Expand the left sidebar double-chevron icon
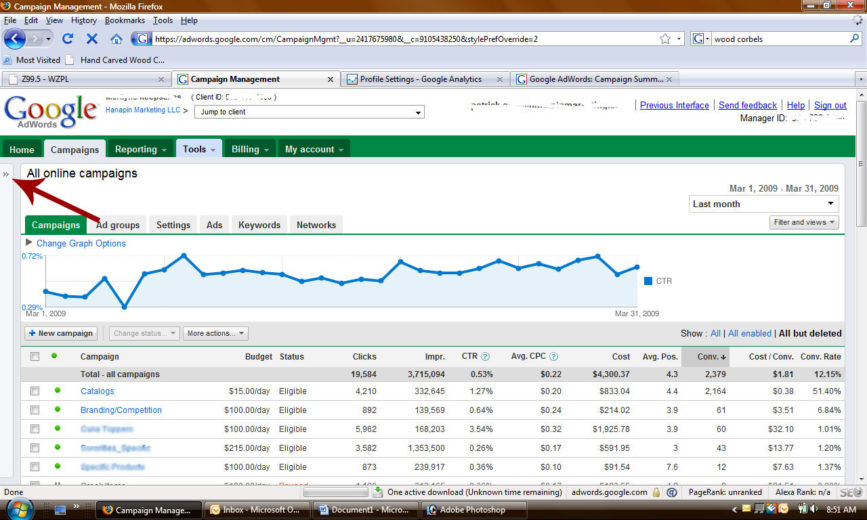Screen dimensions: 867x520 pyautogui.click(x=6, y=174)
